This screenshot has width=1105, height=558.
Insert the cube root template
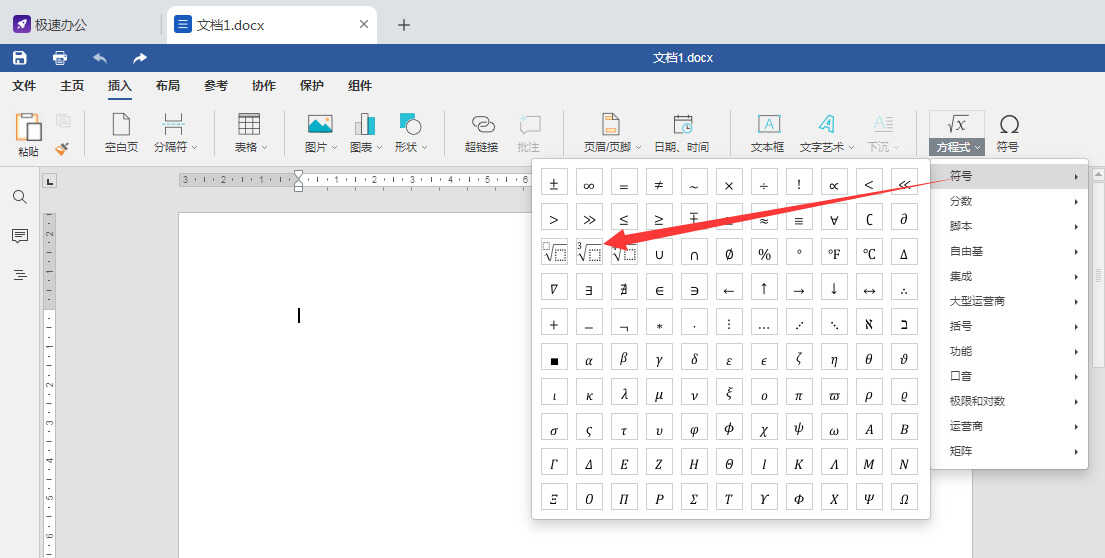589,252
